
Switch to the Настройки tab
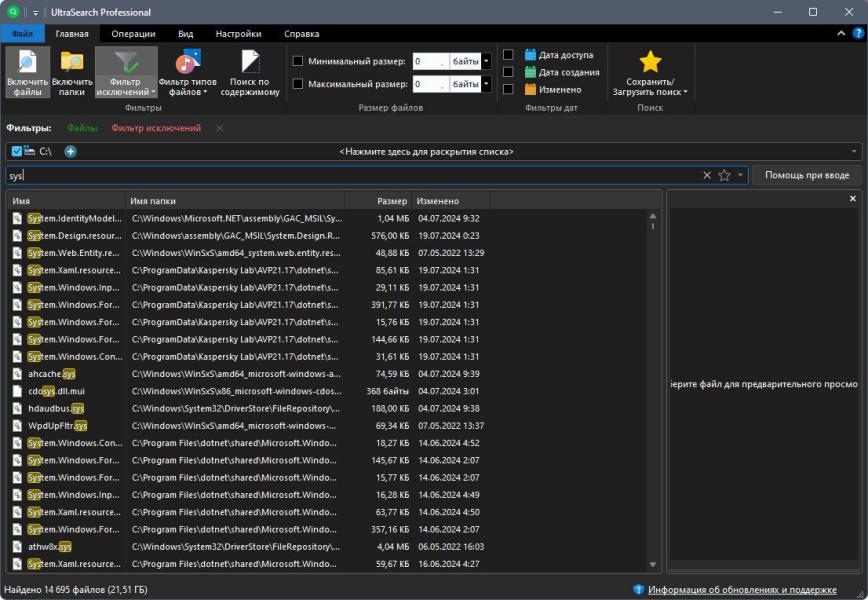[239, 33]
